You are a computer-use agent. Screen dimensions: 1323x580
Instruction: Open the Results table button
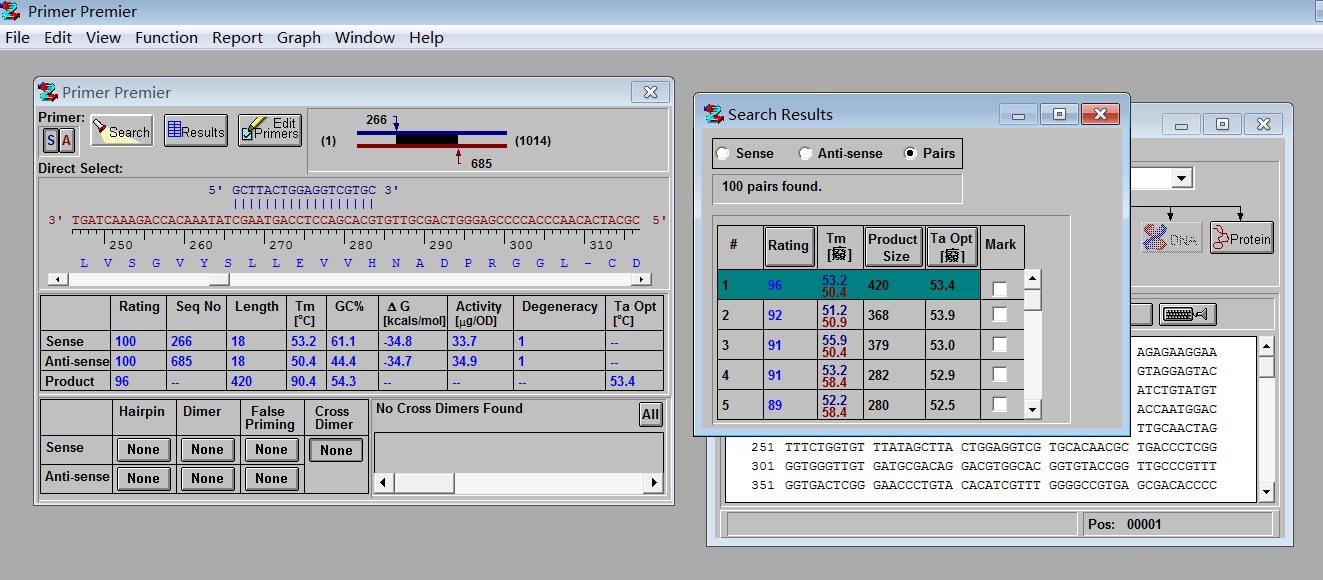(195, 131)
